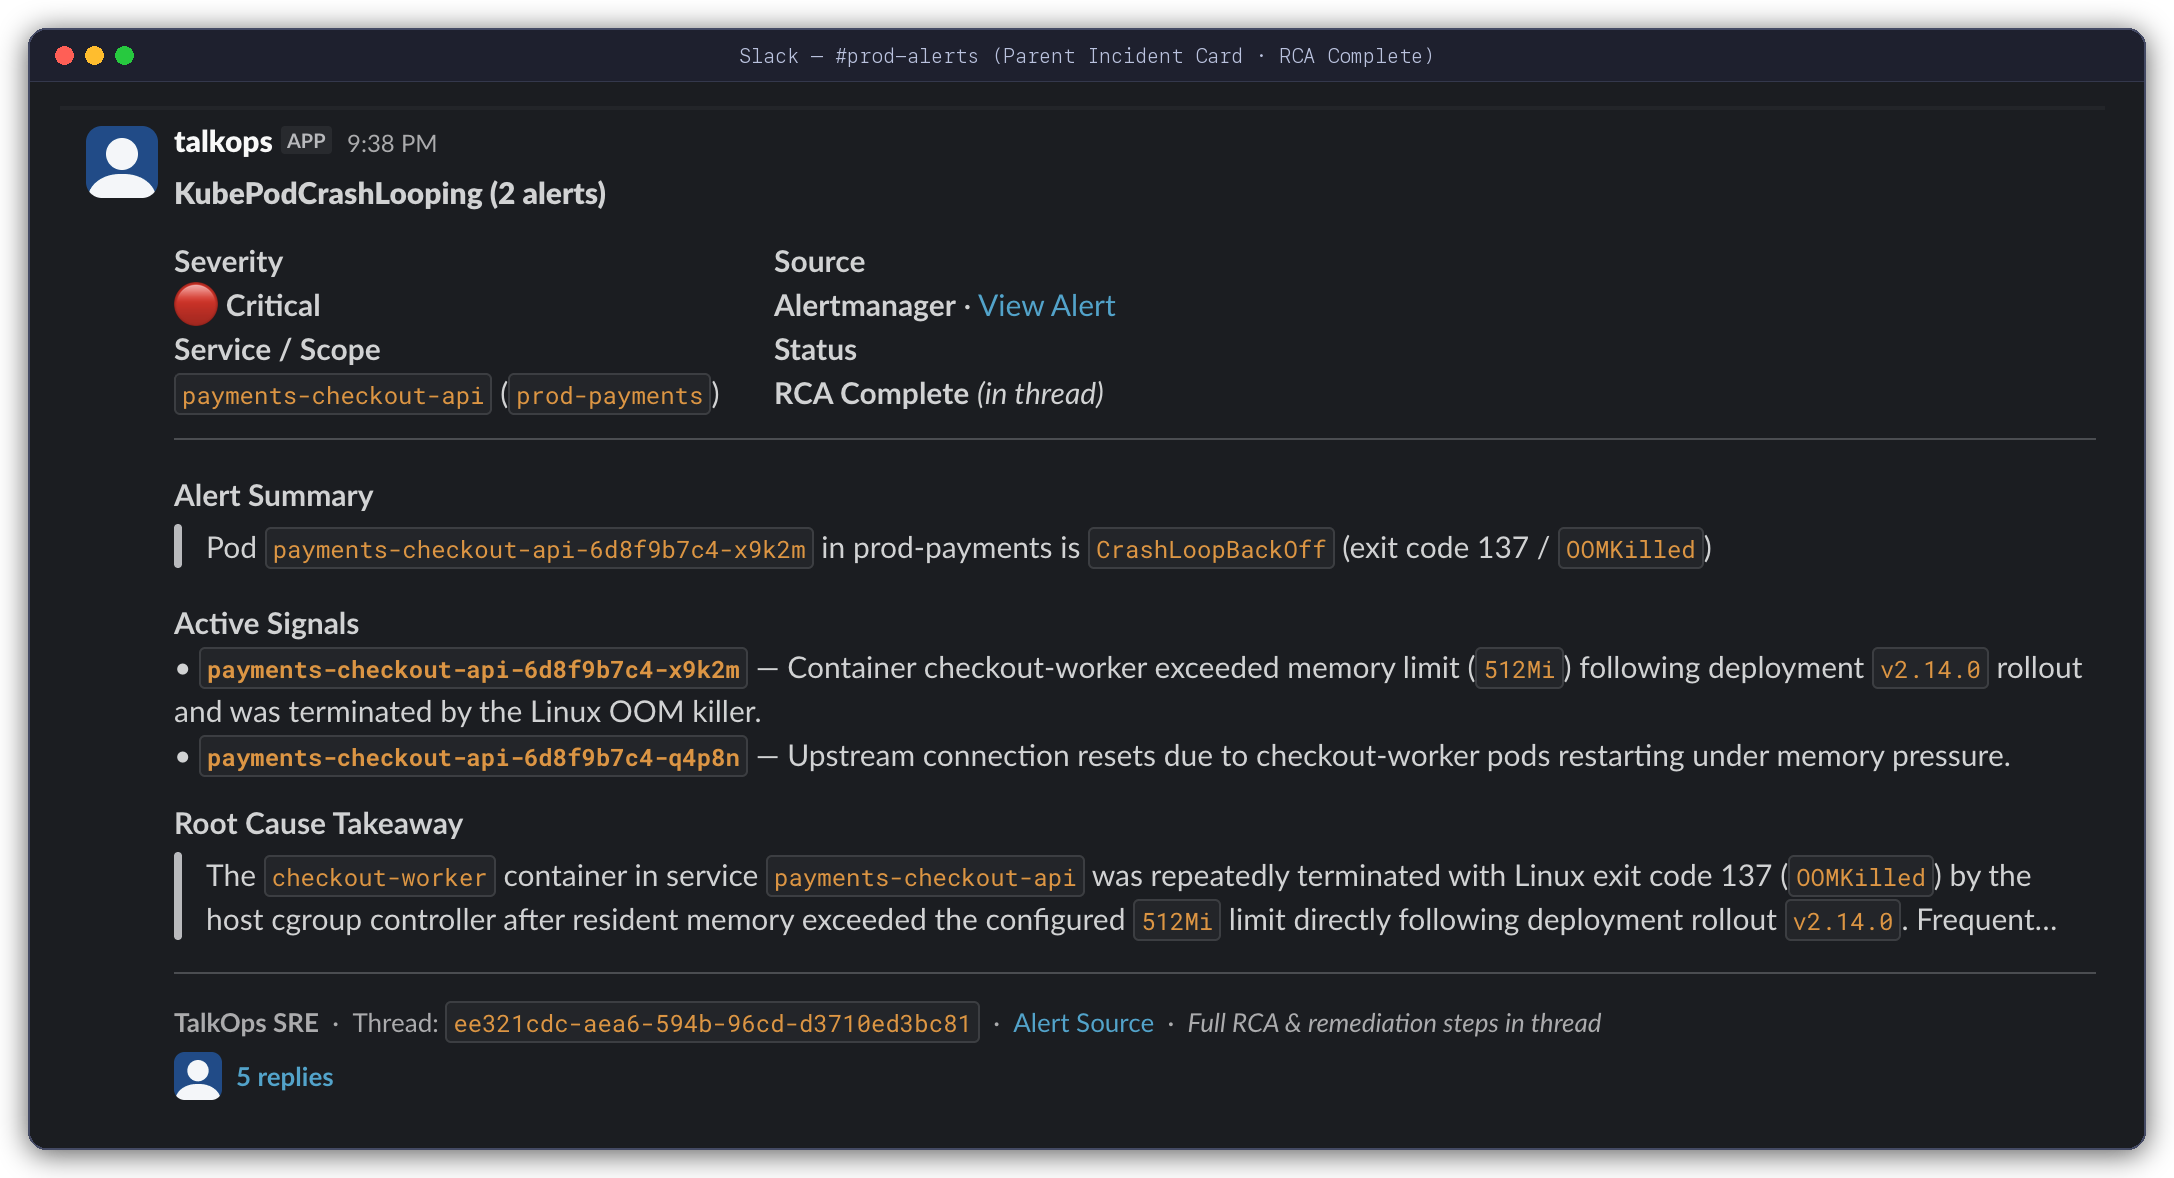Click bold pod x9k2m in Active Signals
This screenshot has width=2174, height=1178.
[473, 669]
